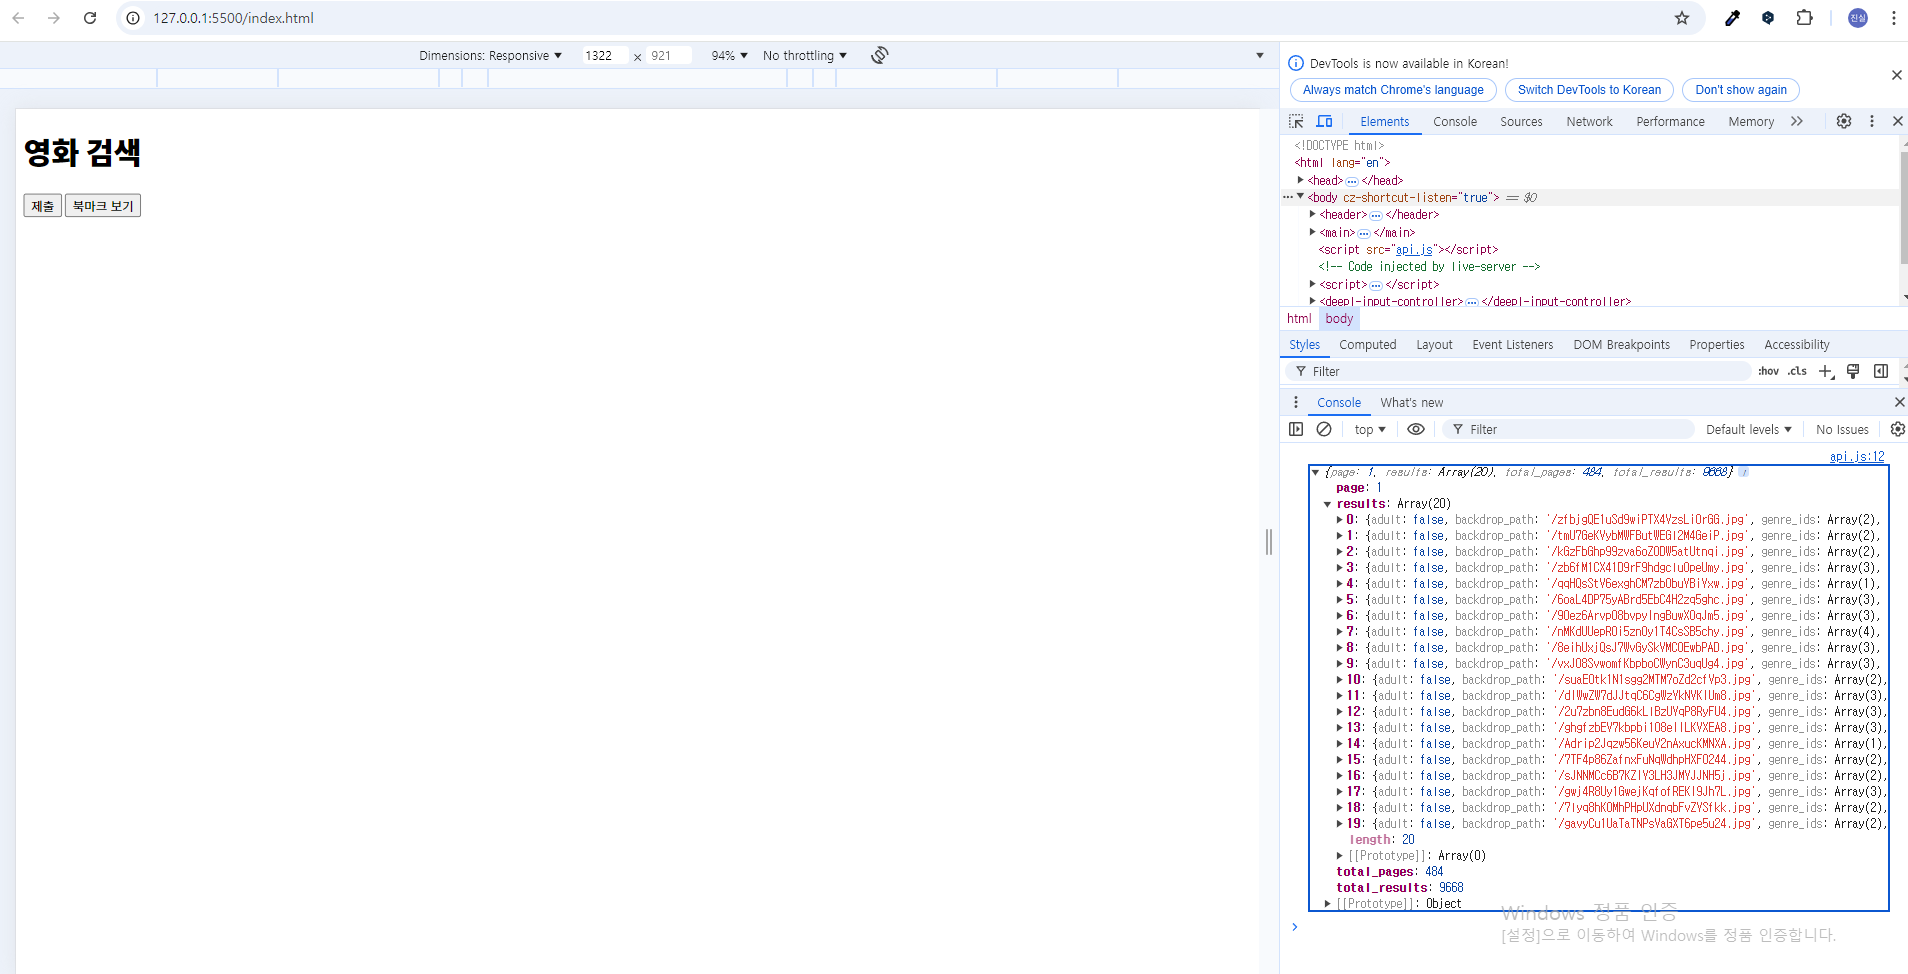Dismiss the DevTools language notification

[x=1896, y=75]
